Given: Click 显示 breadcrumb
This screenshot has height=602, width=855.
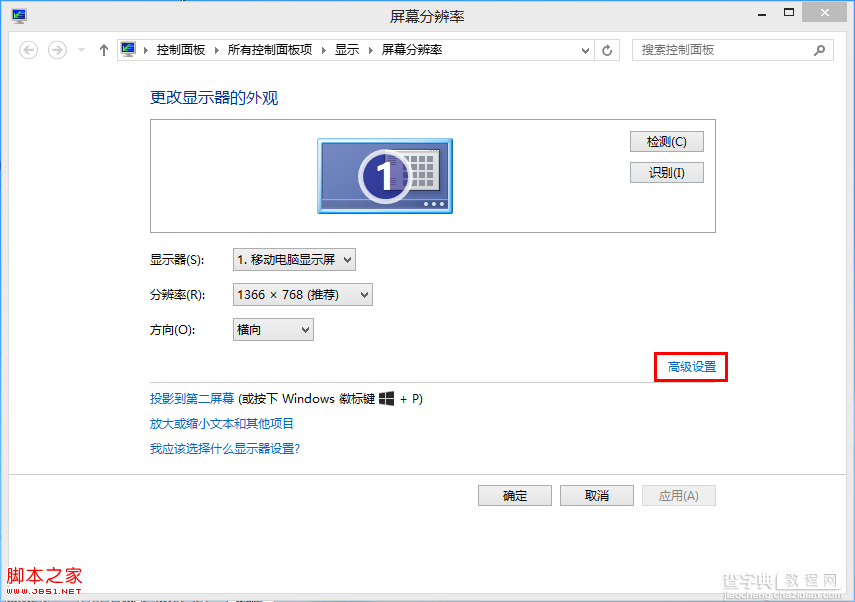Looking at the screenshot, I should (347, 50).
